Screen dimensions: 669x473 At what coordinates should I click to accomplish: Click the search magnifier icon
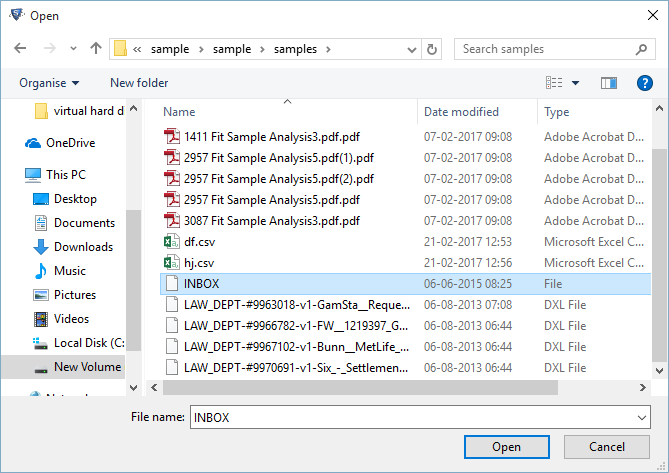point(641,49)
